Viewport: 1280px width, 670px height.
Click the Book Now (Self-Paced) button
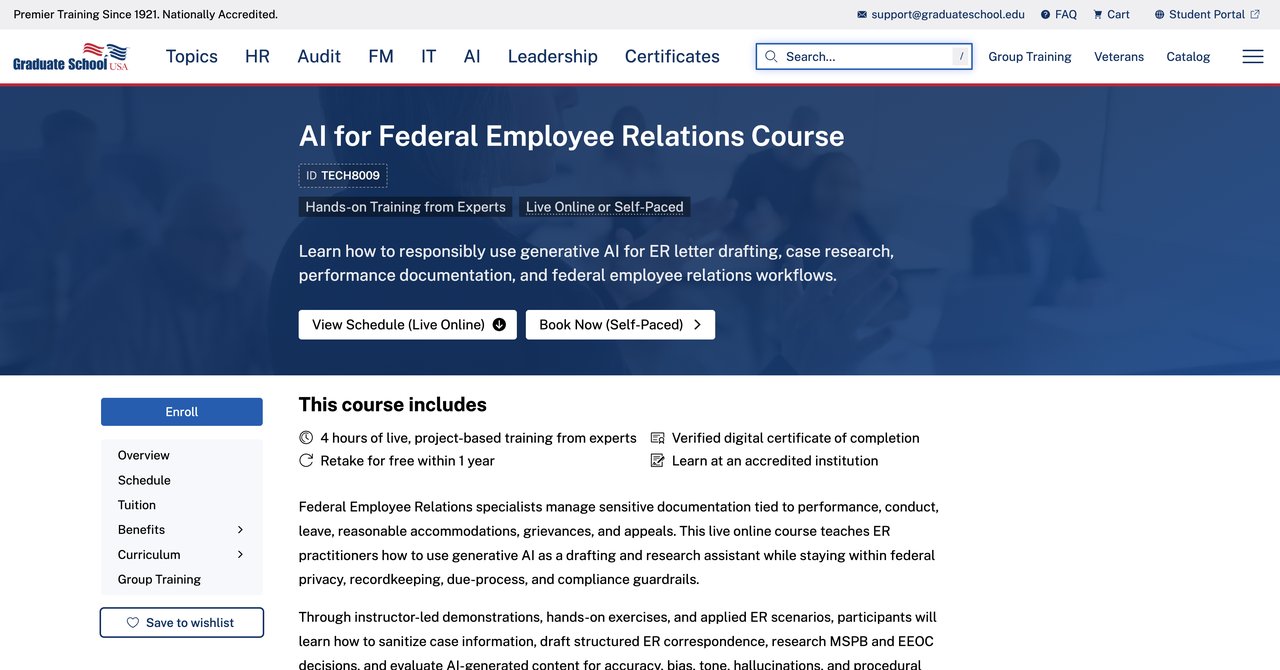click(x=620, y=325)
